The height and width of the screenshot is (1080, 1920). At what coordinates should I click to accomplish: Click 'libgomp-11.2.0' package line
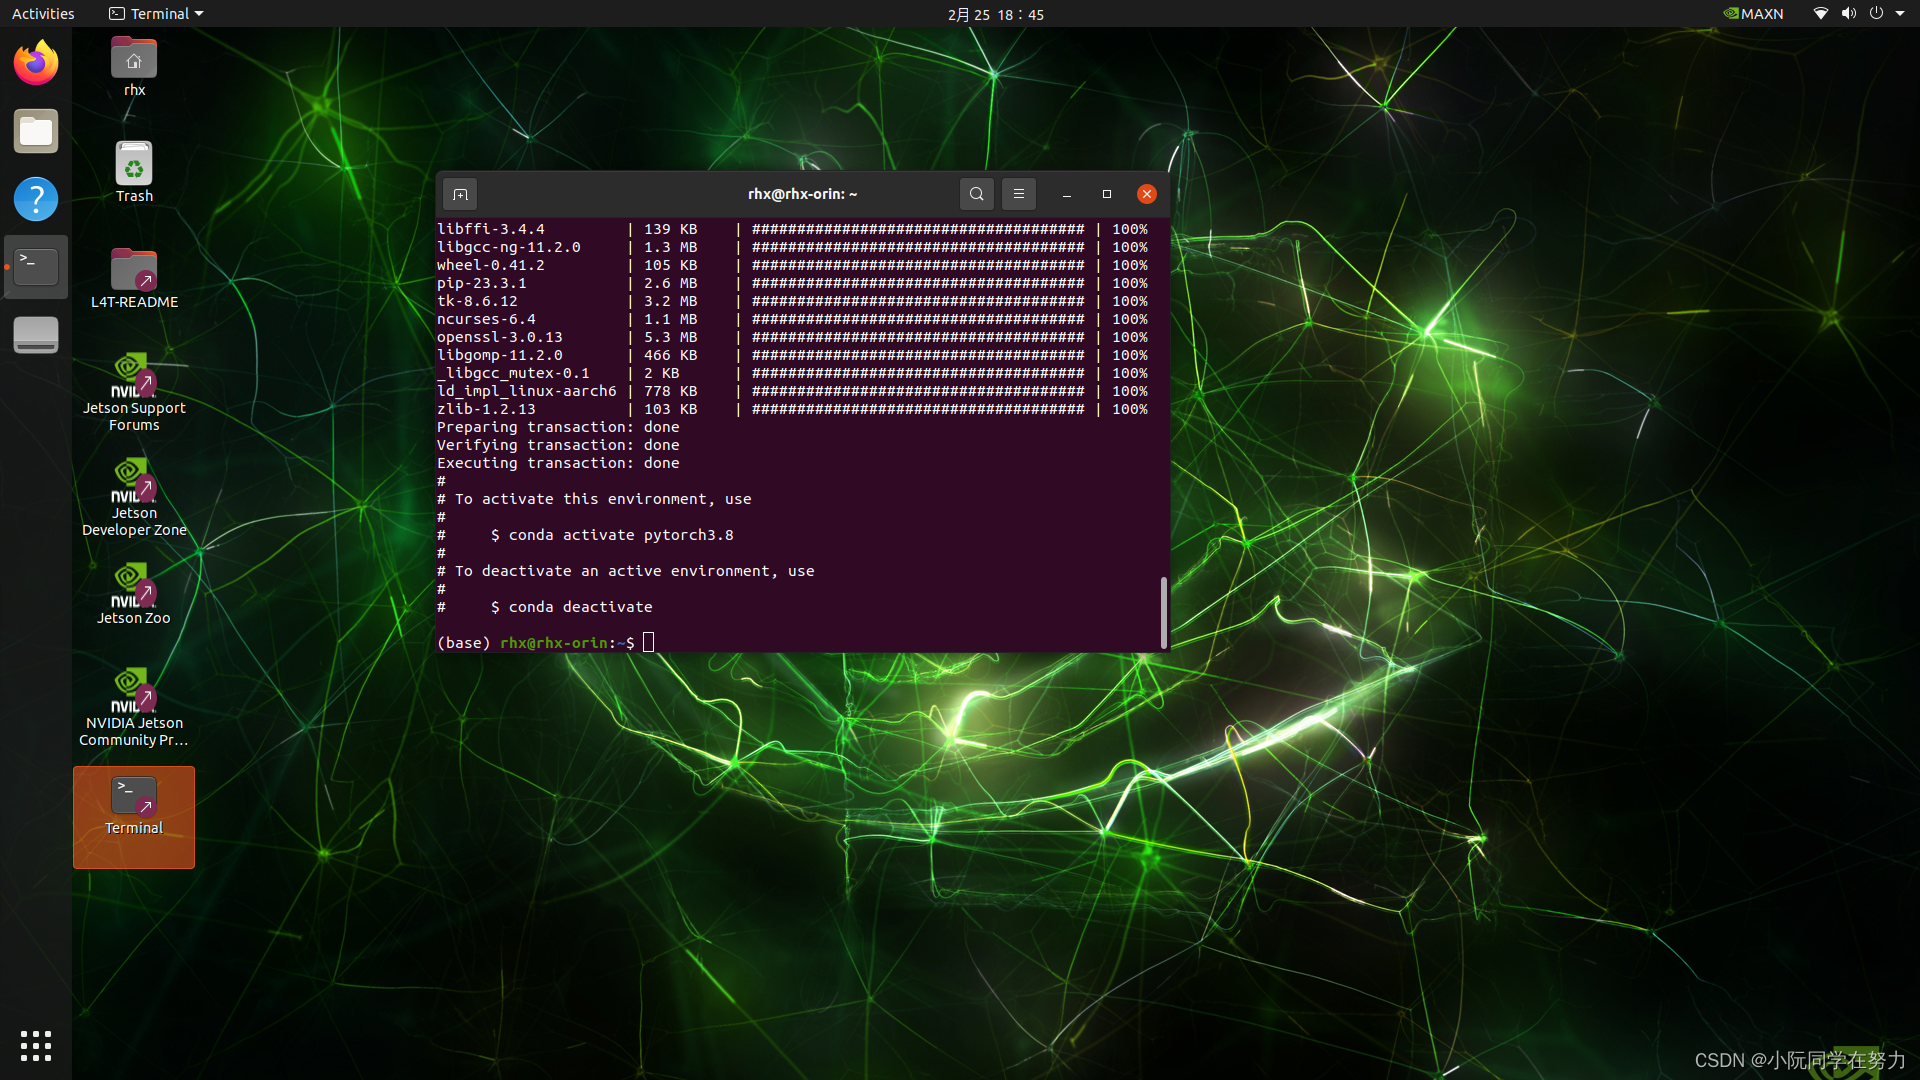coord(792,355)
